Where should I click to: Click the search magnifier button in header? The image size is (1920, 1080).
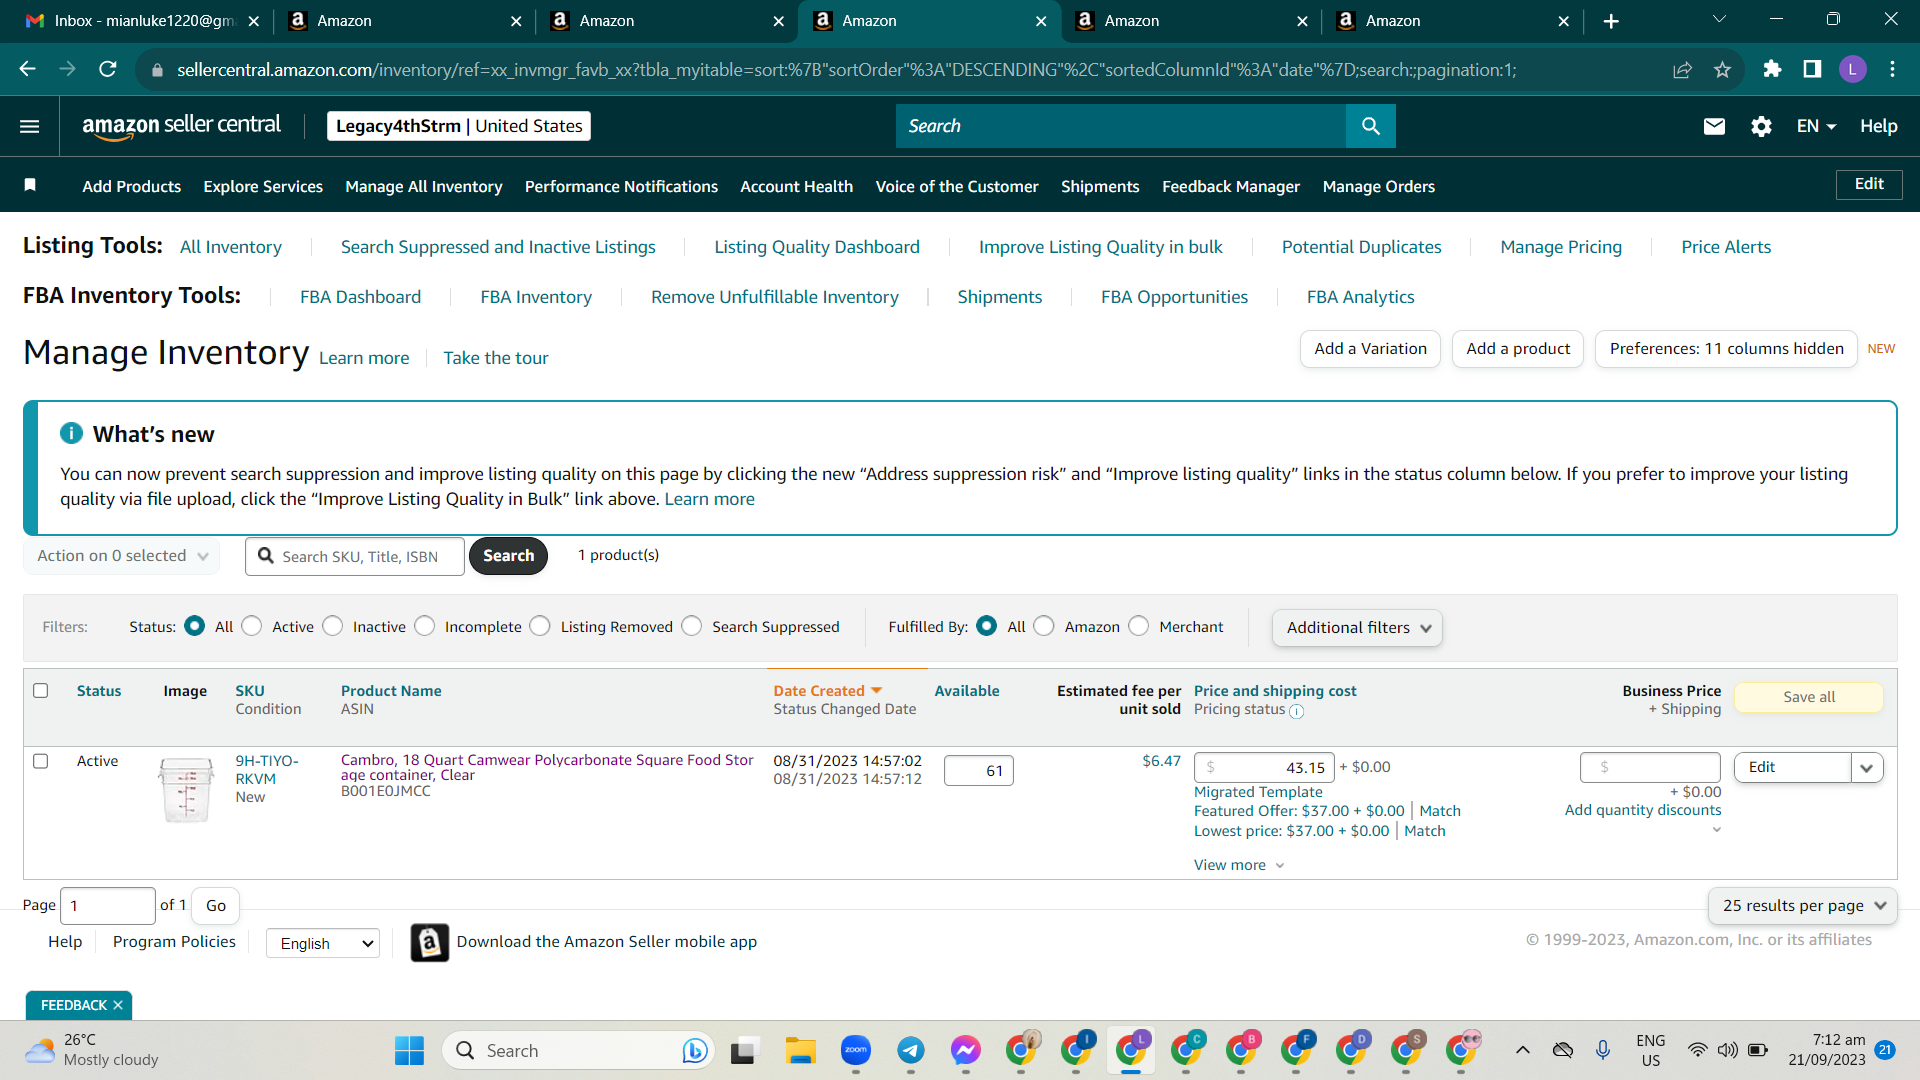coord(1370,126)
